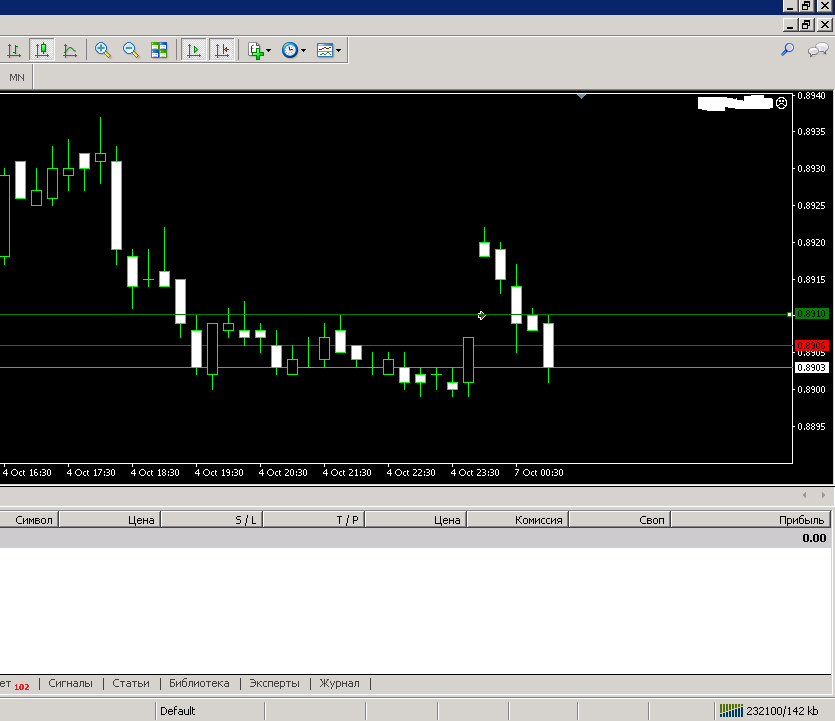Open the Библиотека tab
The height and width of the screenshot is (721, 835).
click(x=199, y=683)
